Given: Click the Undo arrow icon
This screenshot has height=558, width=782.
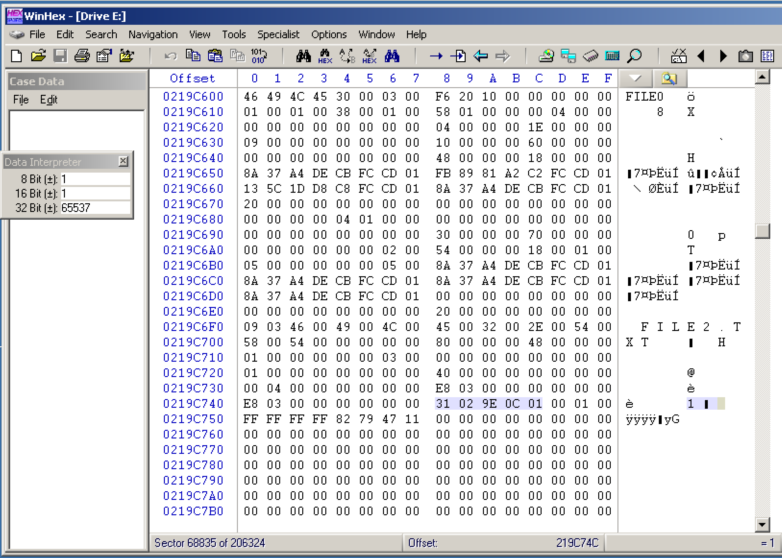Looking at the screenshot, I should (171, 56).
